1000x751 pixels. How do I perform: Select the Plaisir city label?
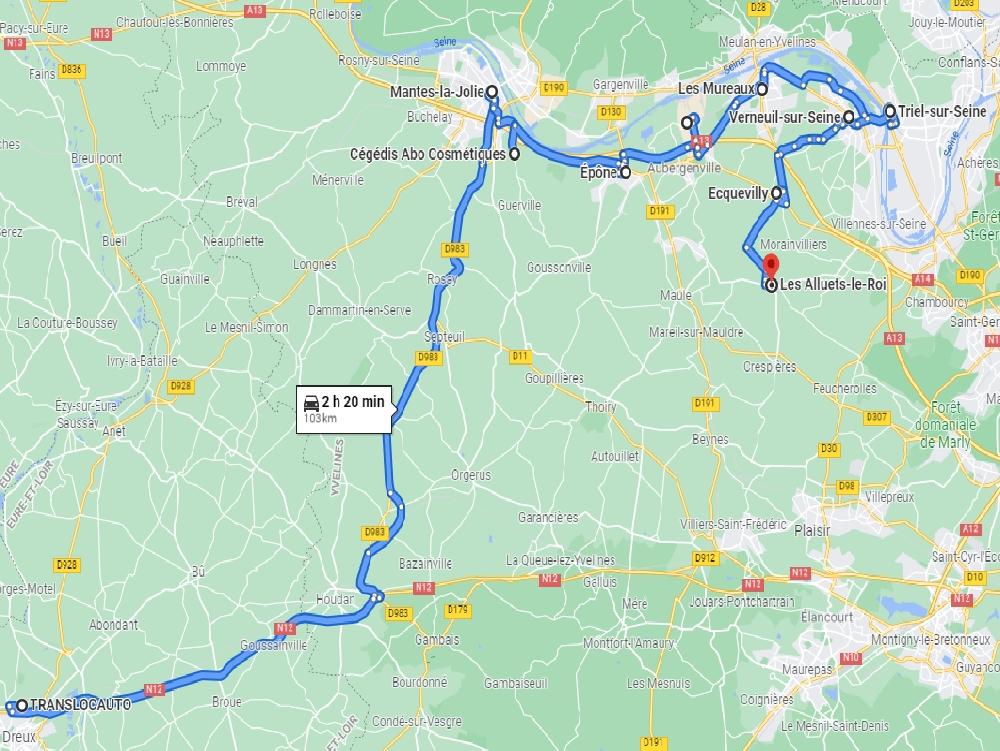(812, 530)
